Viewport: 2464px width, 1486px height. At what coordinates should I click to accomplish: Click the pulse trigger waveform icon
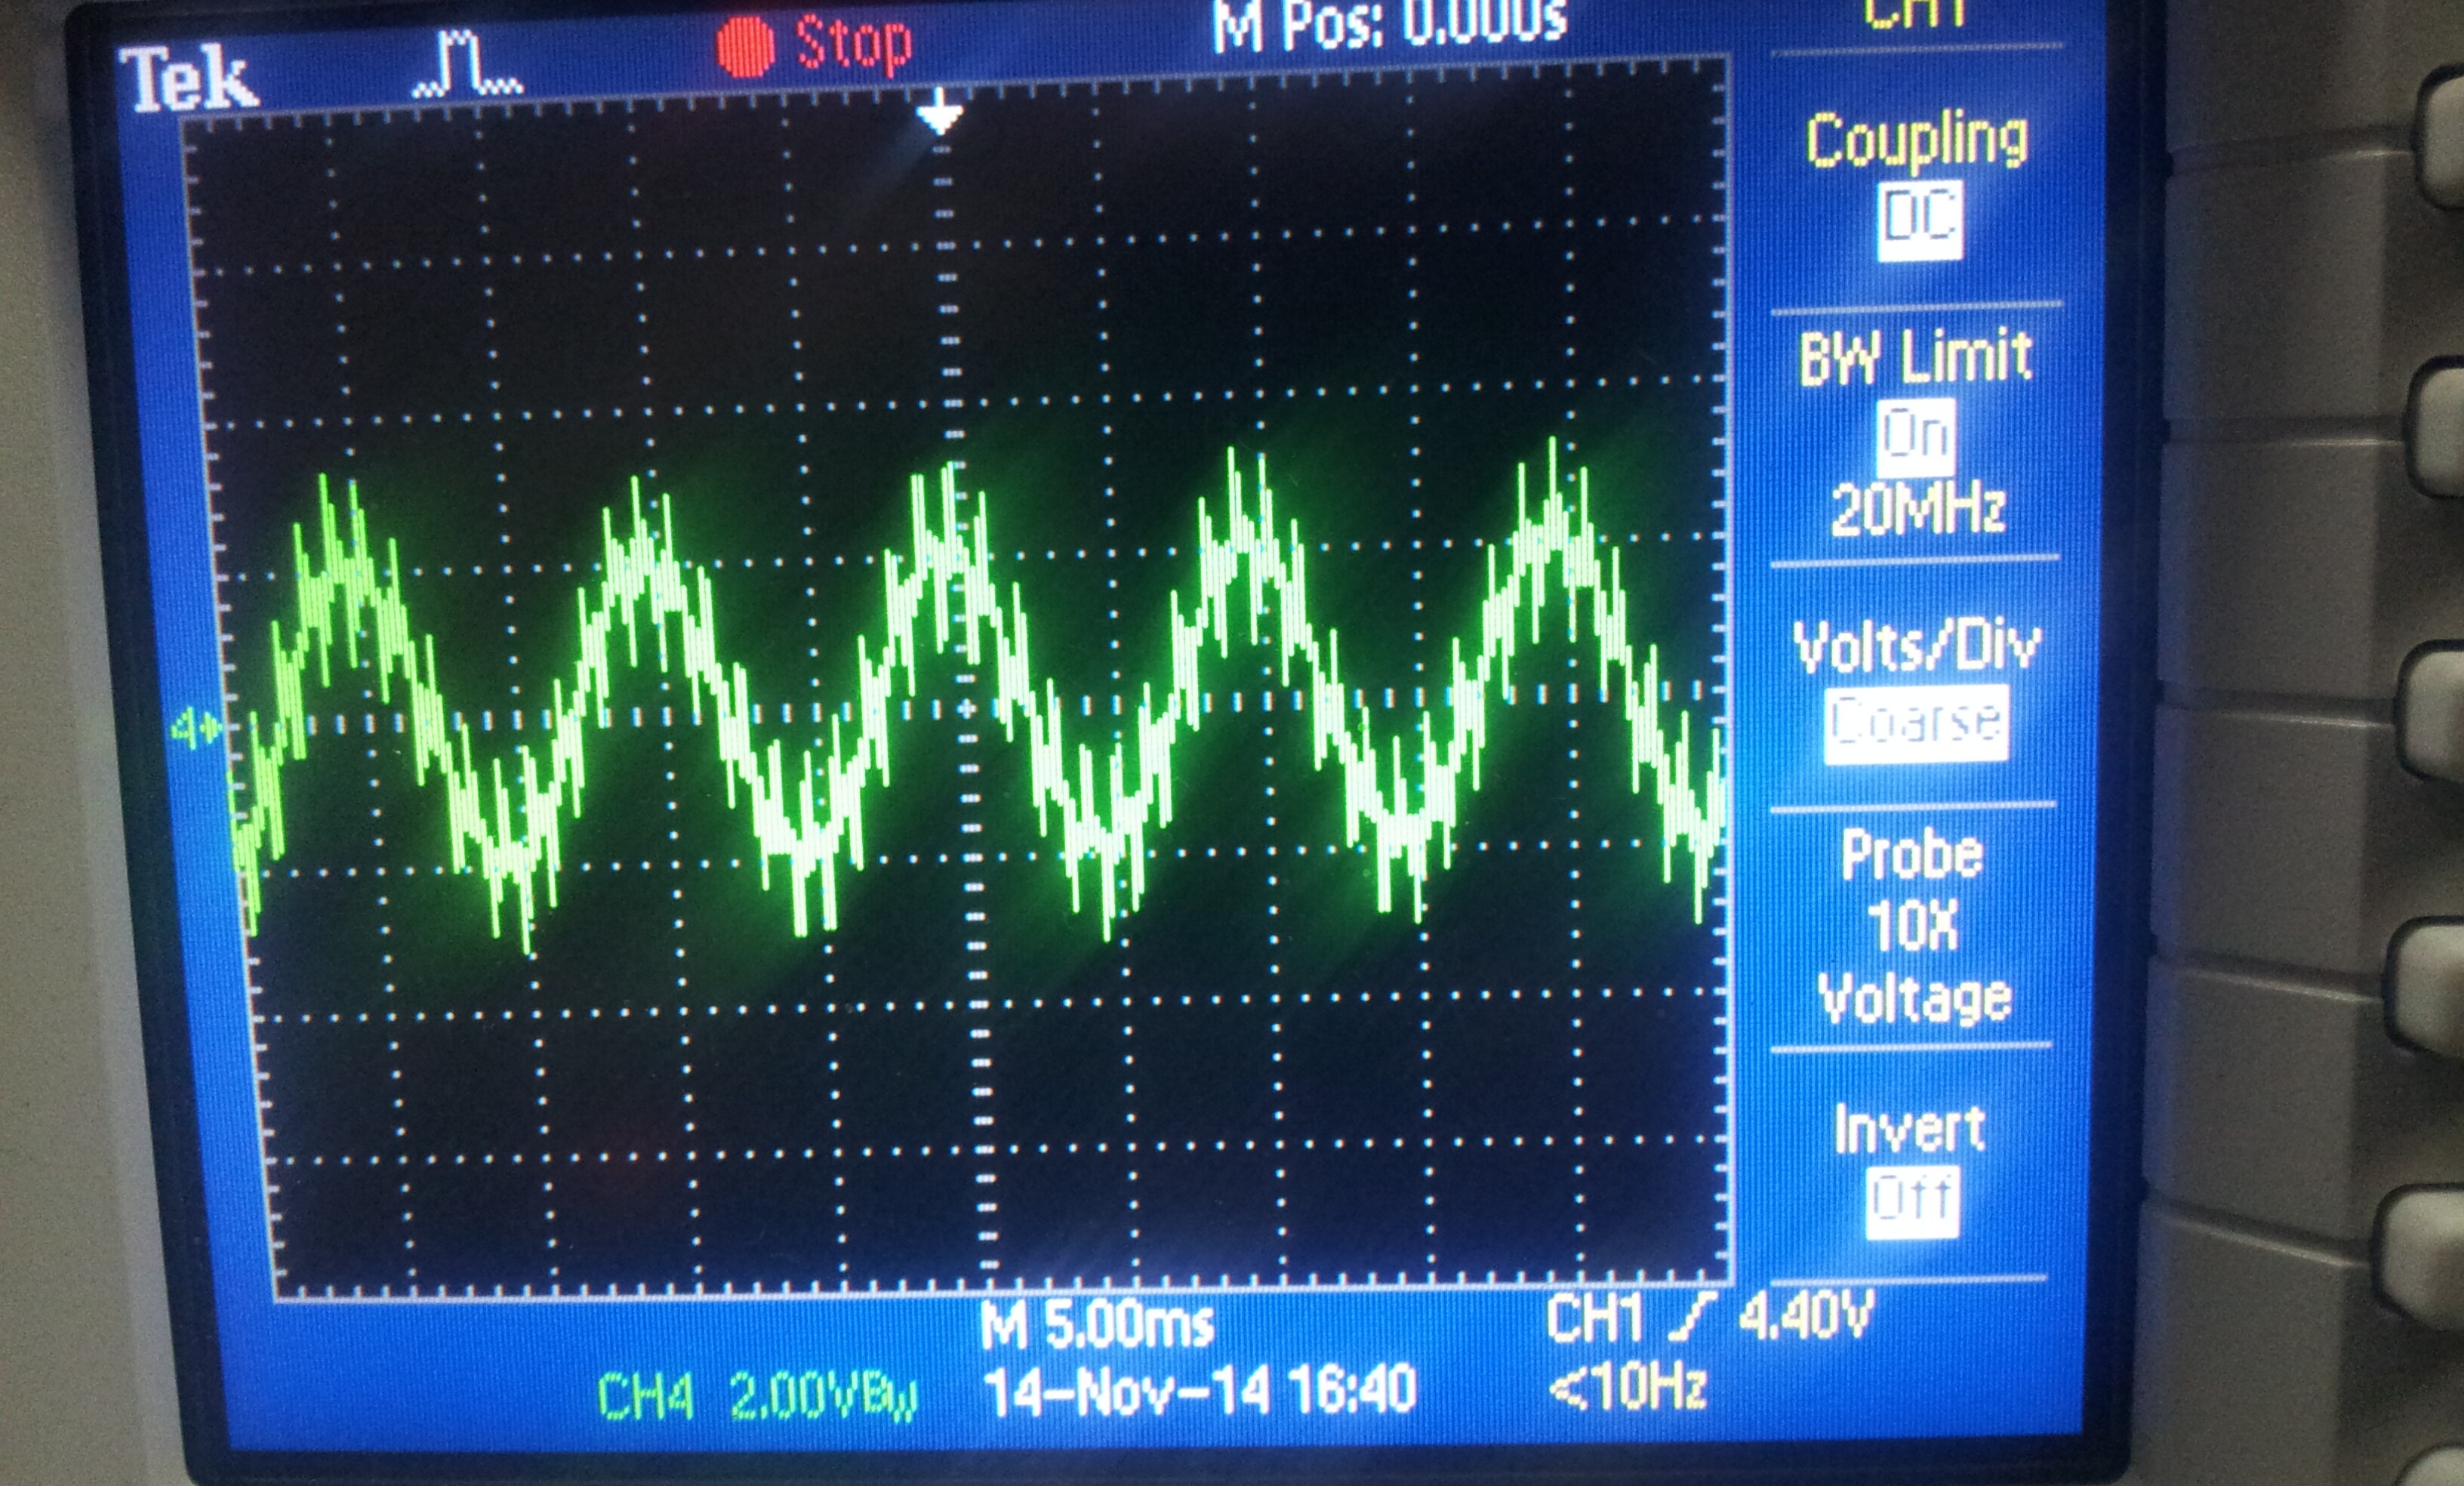467,64
